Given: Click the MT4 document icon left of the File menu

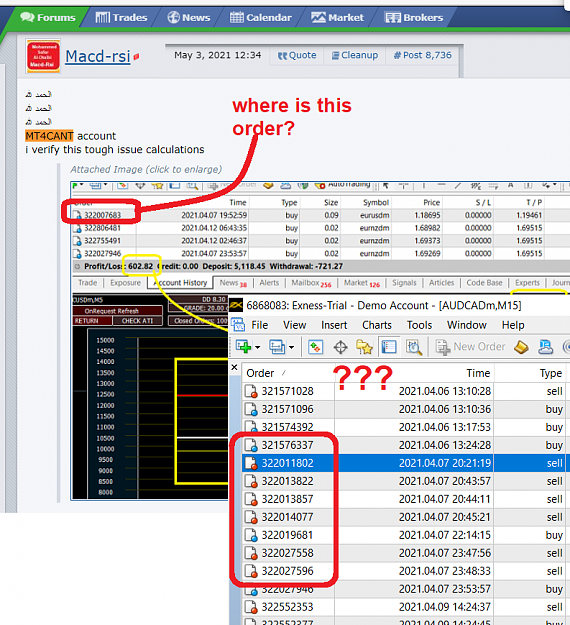Looking at the screenshot, I should pos(238,325).
